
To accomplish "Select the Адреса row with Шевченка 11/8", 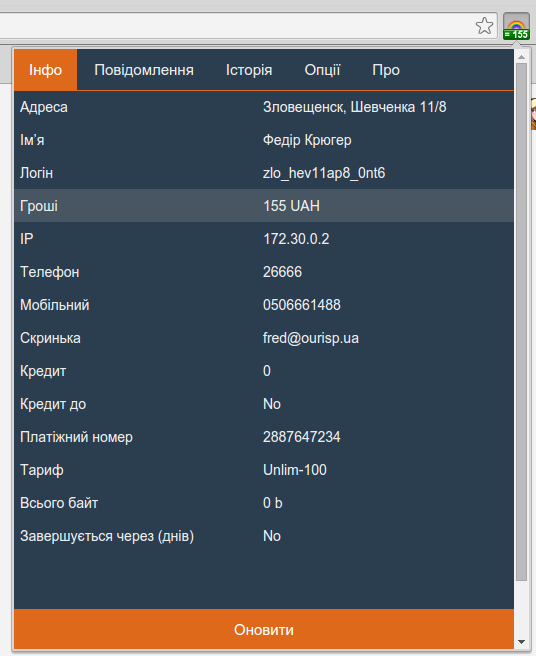I will 264,107.
